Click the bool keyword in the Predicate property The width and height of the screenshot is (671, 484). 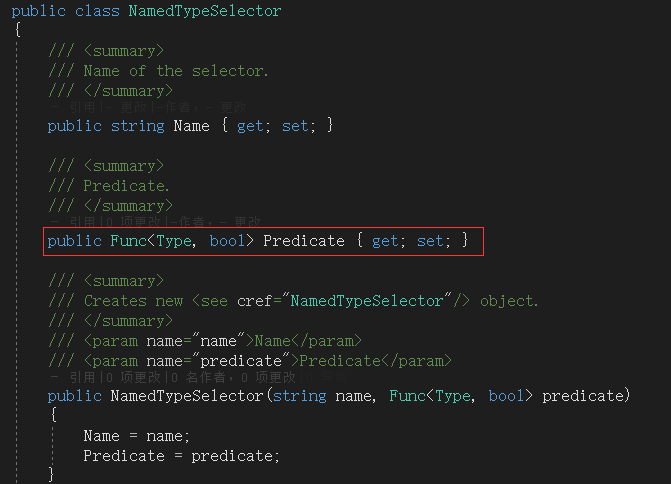[x=227, y=241]
